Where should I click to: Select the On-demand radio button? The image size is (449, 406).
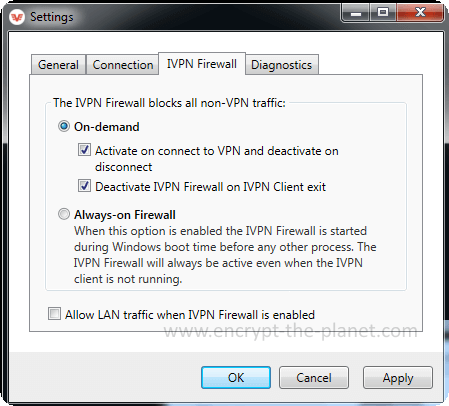point(64,126)
